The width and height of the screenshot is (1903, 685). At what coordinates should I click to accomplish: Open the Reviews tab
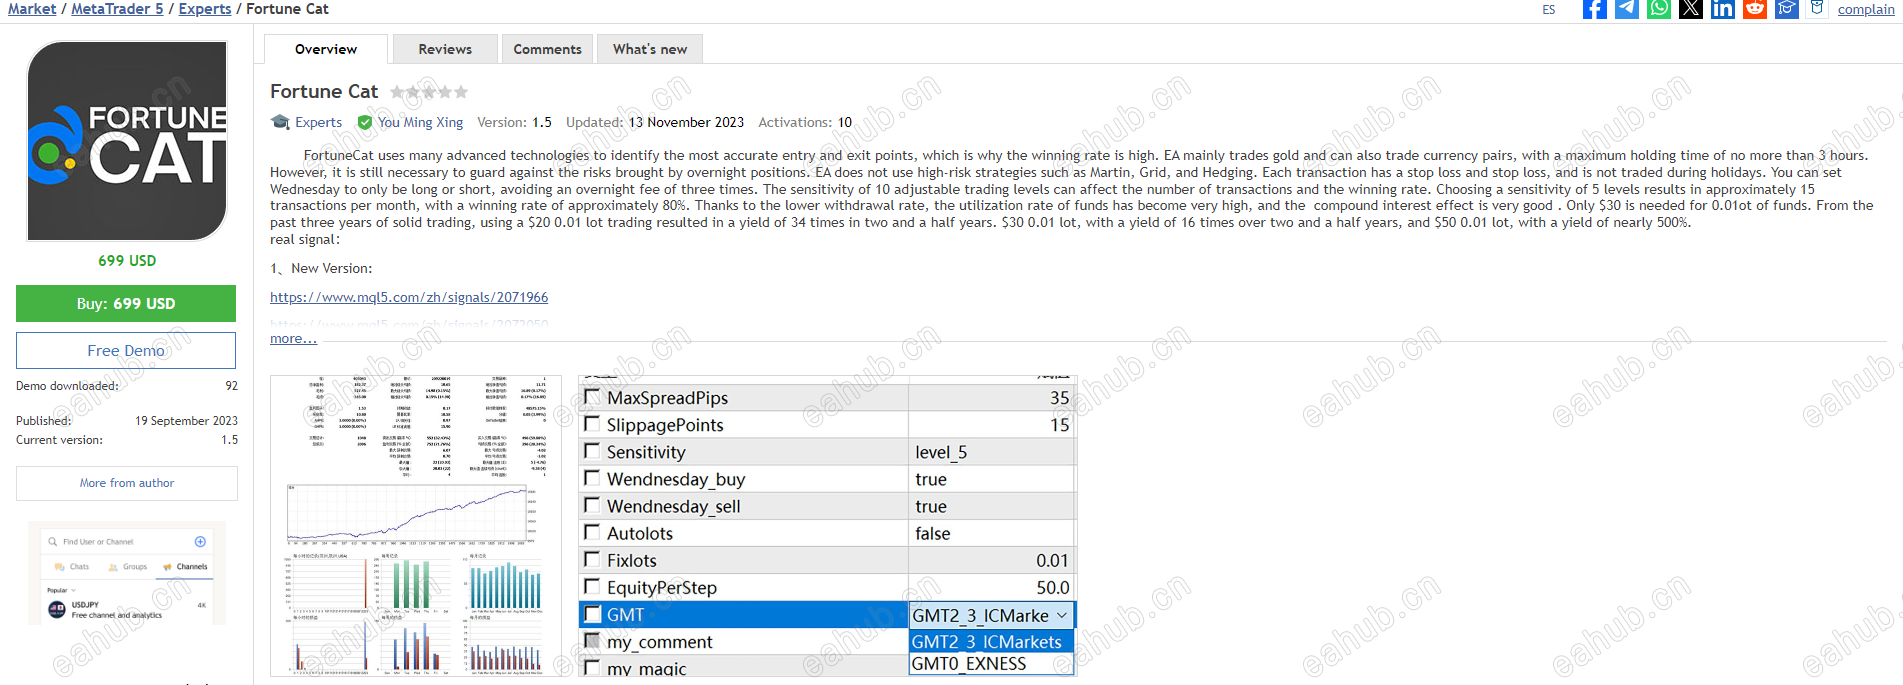445,49
